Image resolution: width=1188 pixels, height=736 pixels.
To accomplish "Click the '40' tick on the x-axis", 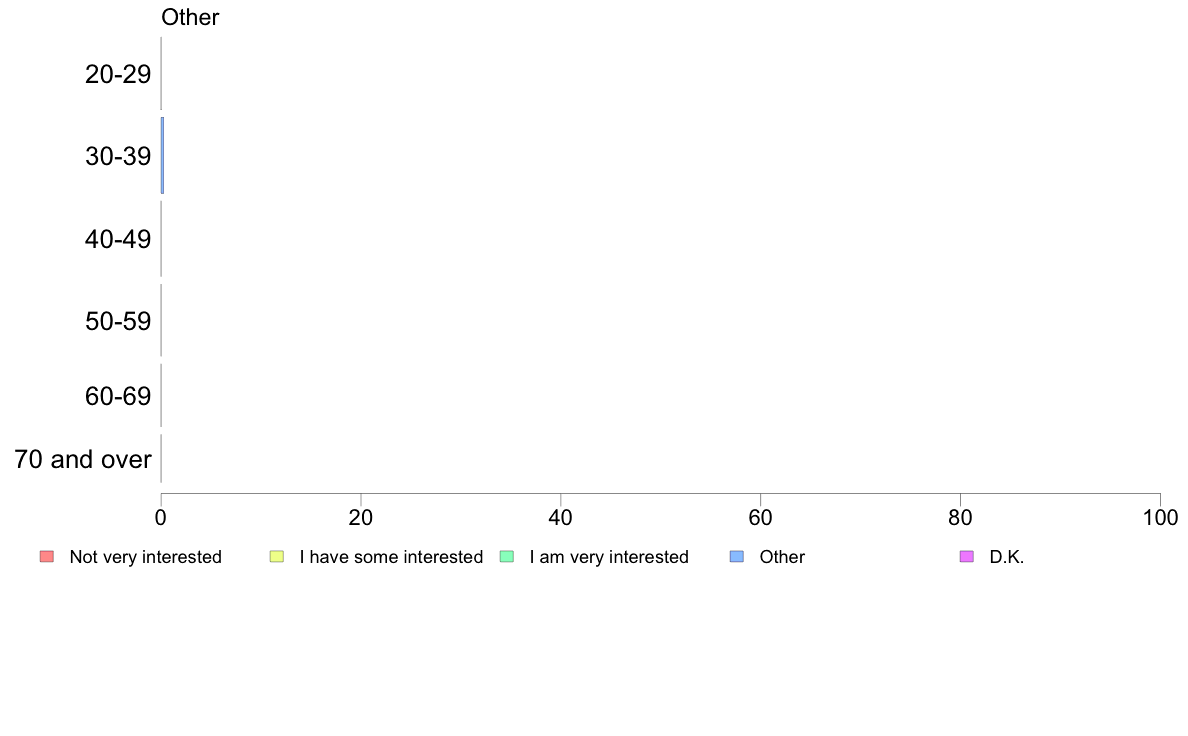I will pos(561,518).
